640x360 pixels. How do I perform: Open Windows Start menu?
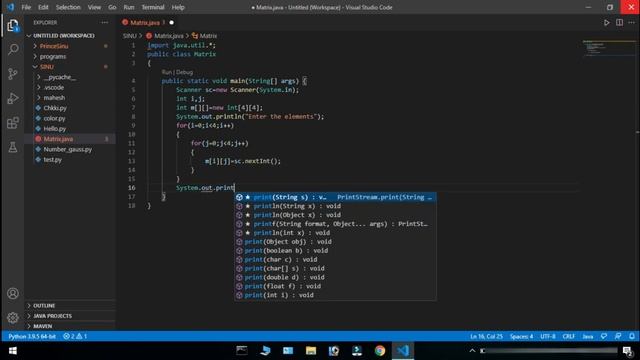[x=13, y=351]
